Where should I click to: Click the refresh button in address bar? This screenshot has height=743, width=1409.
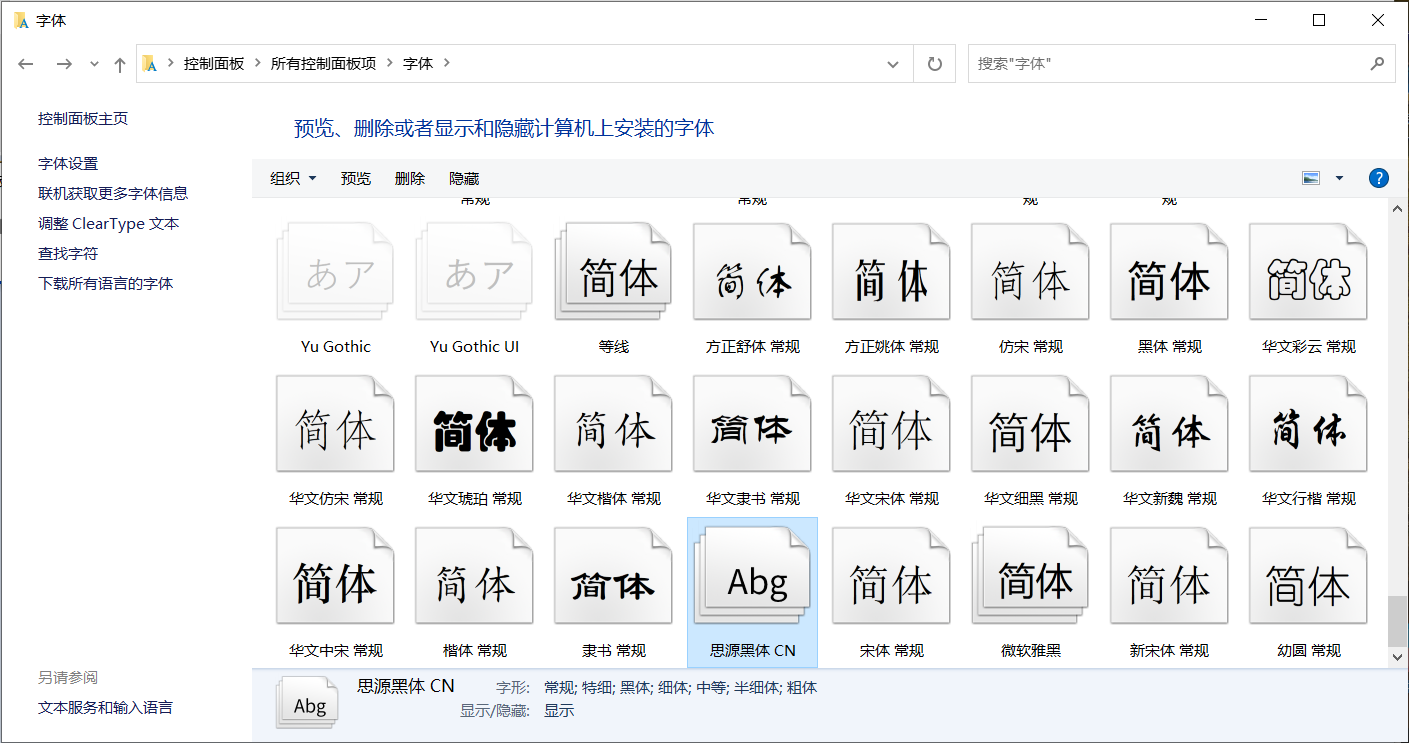pos(935,63)
